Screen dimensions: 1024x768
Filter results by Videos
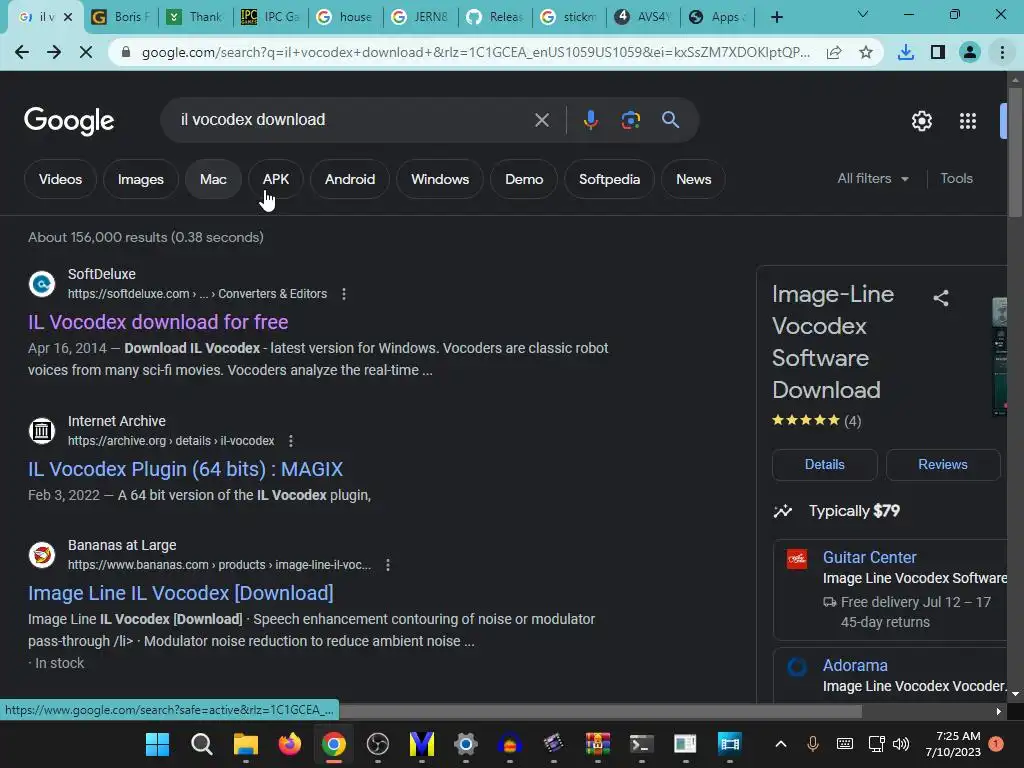60,179
